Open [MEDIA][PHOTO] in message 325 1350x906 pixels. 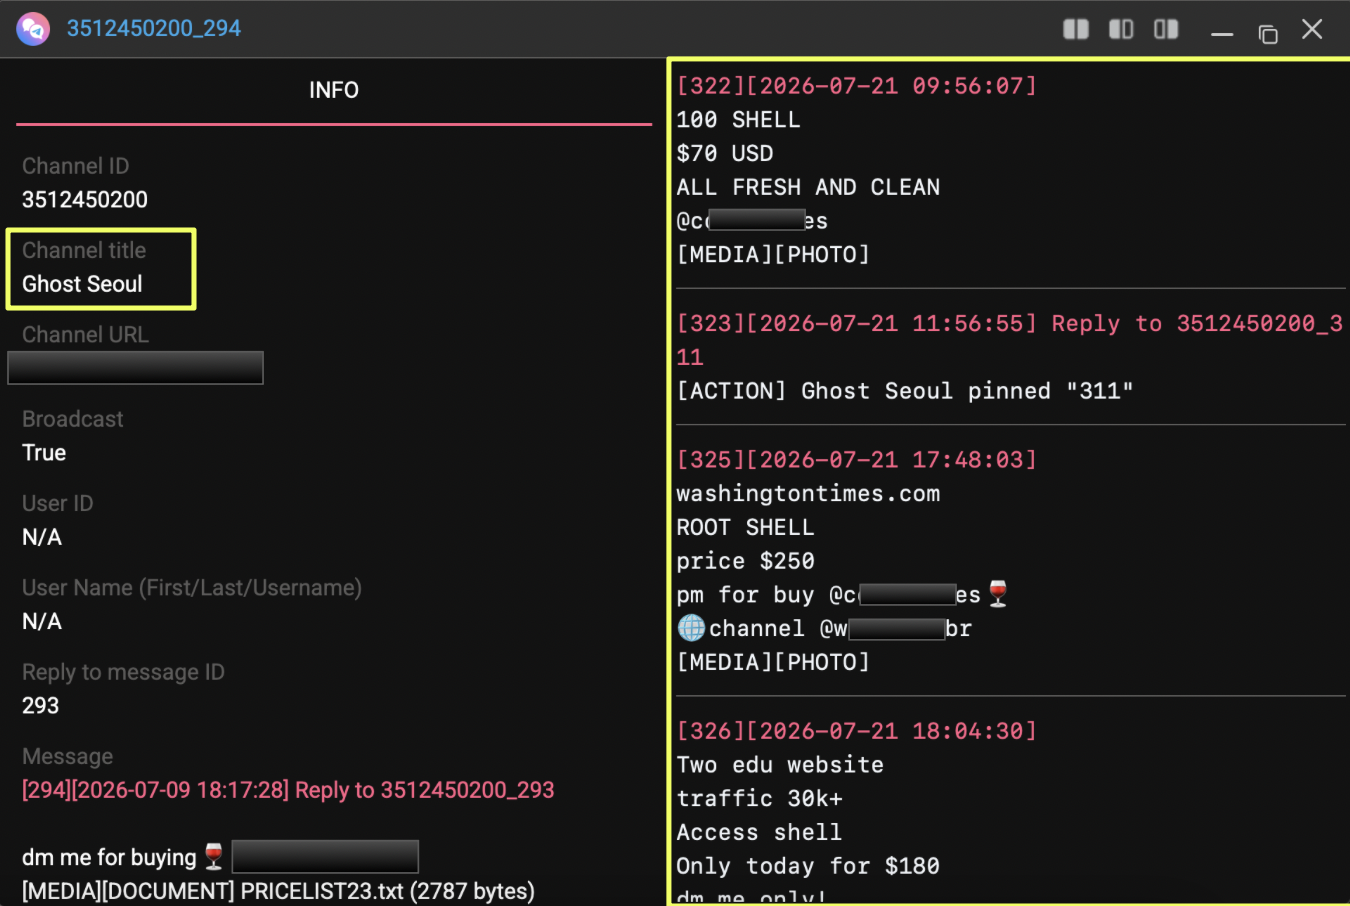[773, 662]
